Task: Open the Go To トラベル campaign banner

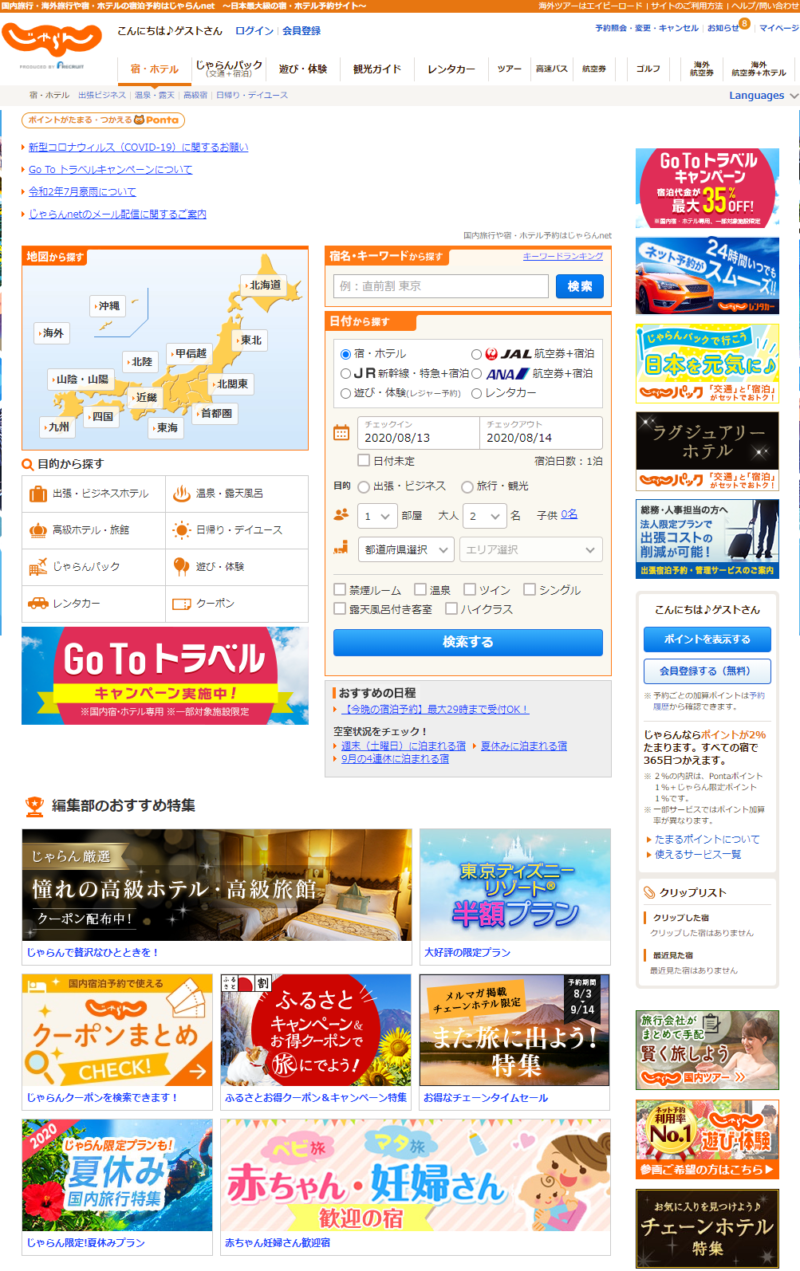Action: [165, 675]
